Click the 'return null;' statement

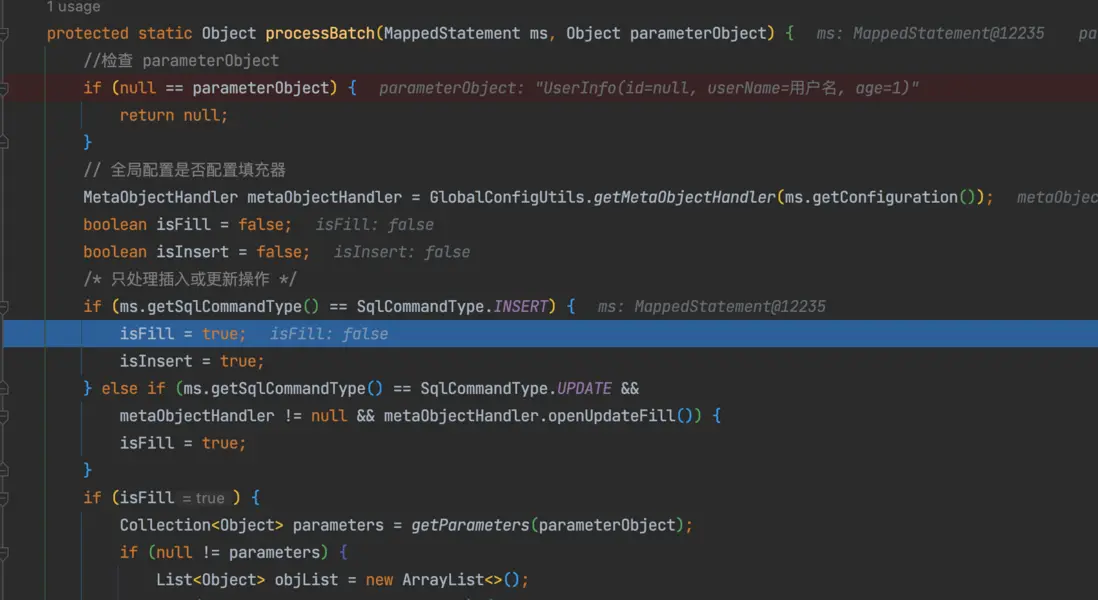pyautogui.click(x=174, y=116)
